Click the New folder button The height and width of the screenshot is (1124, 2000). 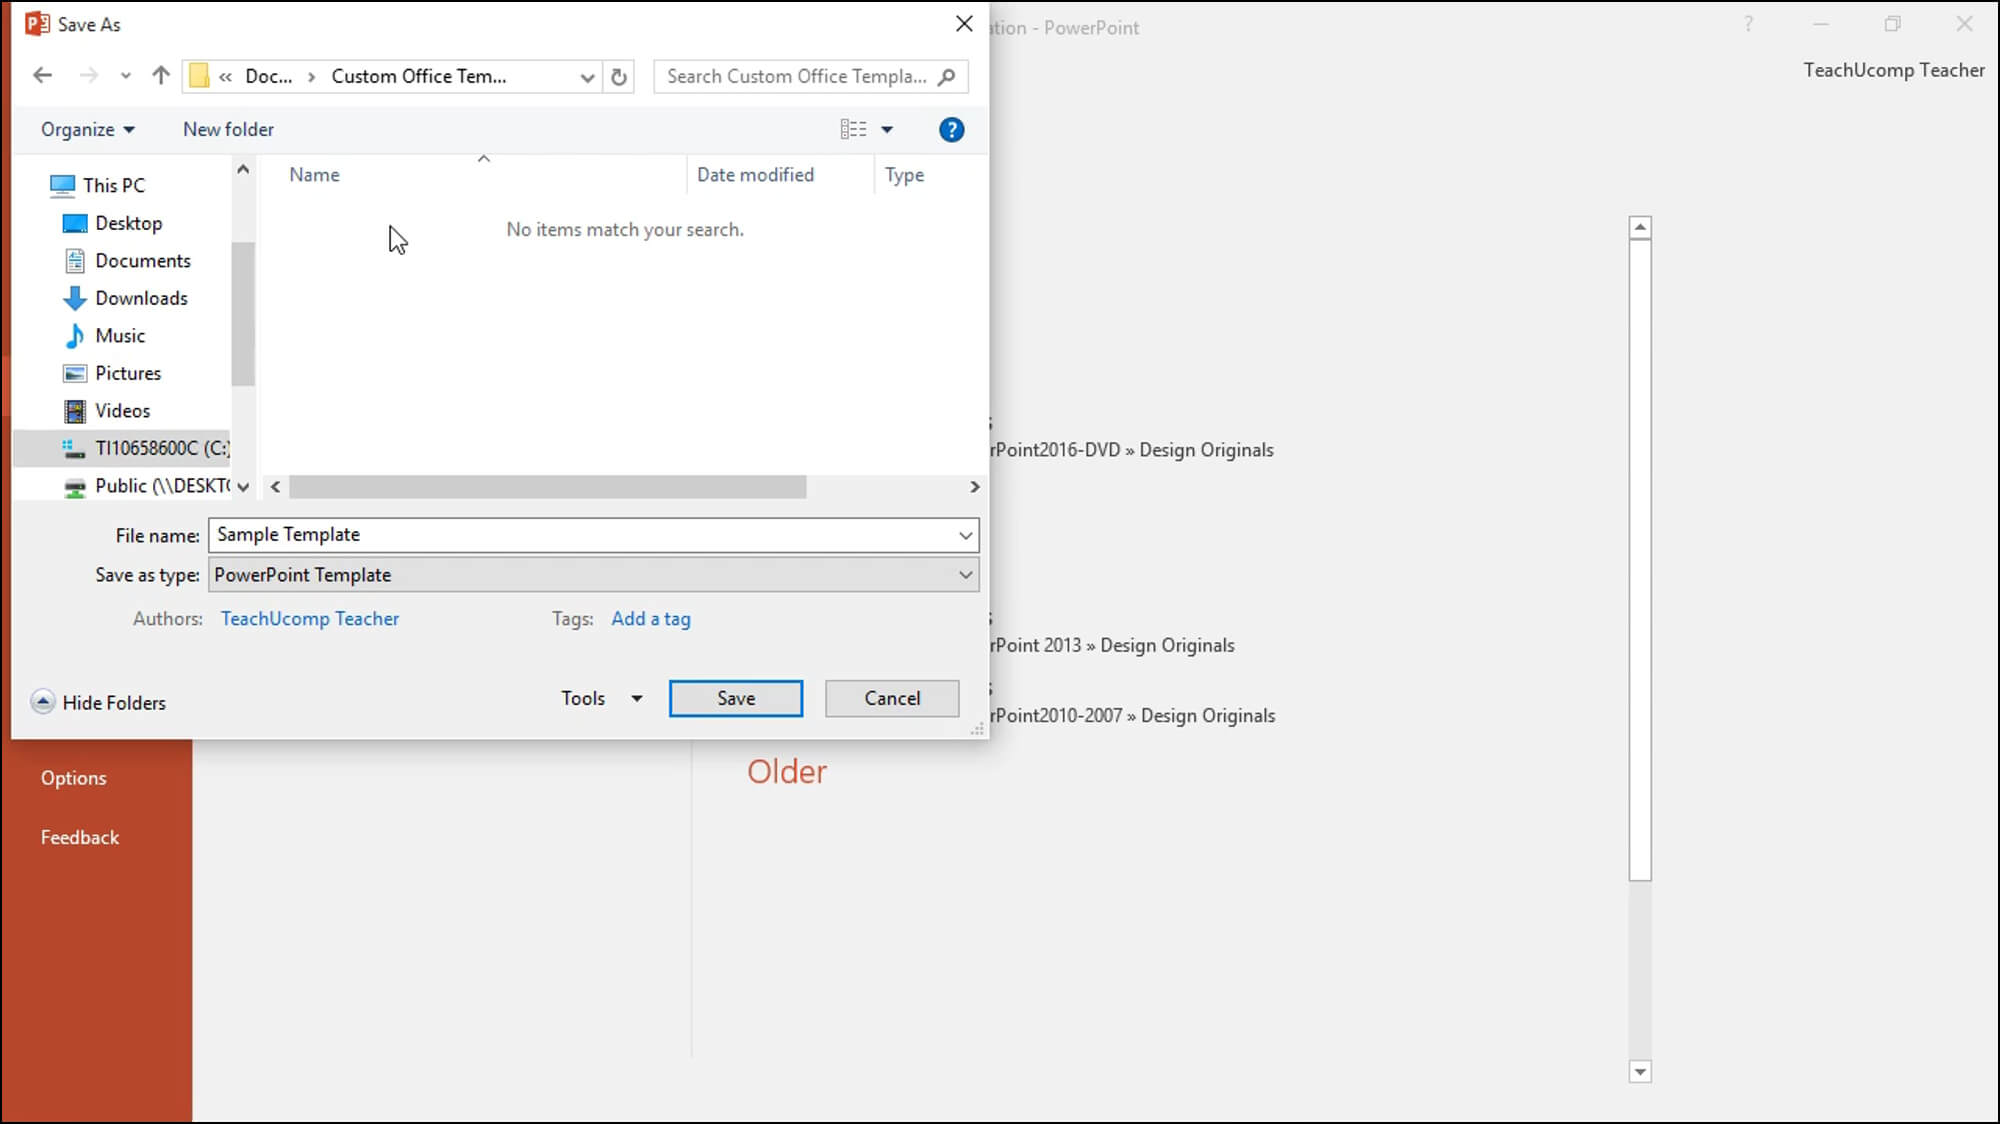[x=229, y=129]
